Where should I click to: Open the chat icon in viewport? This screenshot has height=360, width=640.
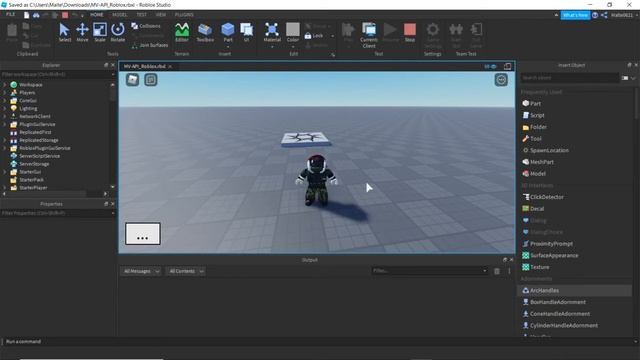pos(151,80)
